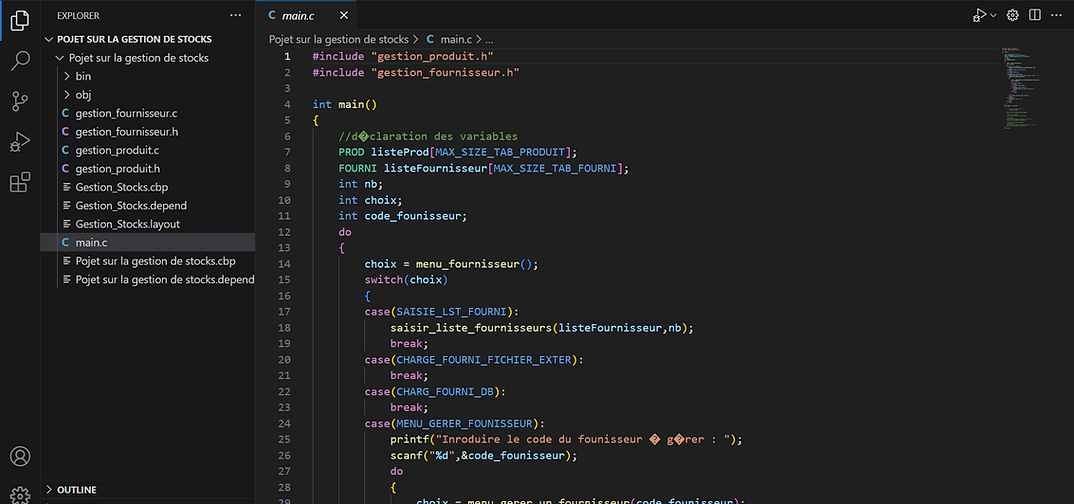
Task: Open Run and Debug view
Action: pos(20,142)
